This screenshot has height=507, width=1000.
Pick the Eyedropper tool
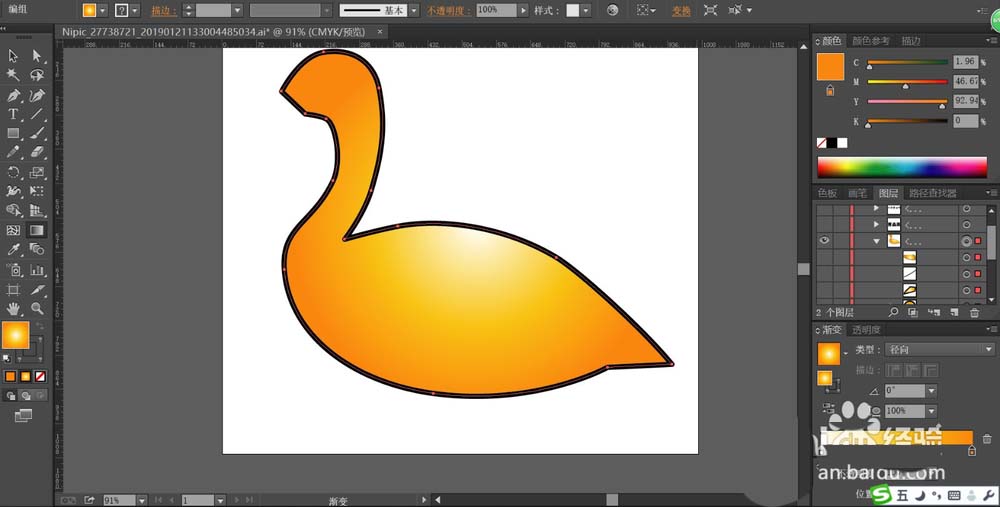click(13, 250)
